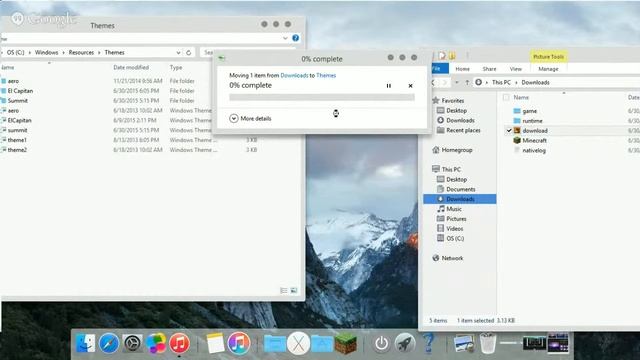Open Manage tab under Picture Tools
This screenshot has width=640, height=360.
548,69
